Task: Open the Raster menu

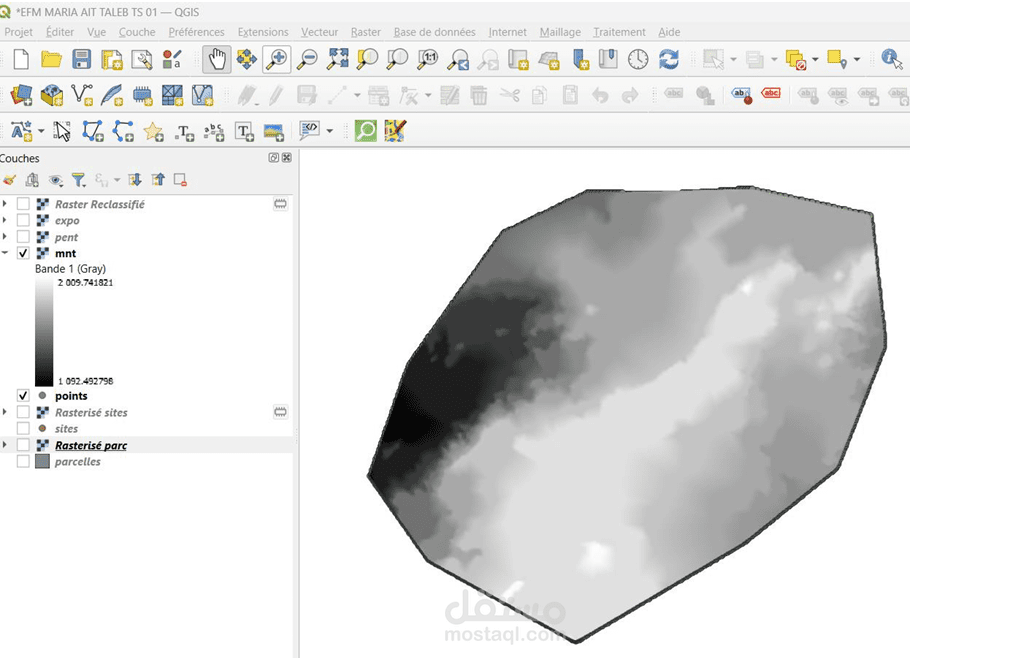Action: [x=365, y=32]
